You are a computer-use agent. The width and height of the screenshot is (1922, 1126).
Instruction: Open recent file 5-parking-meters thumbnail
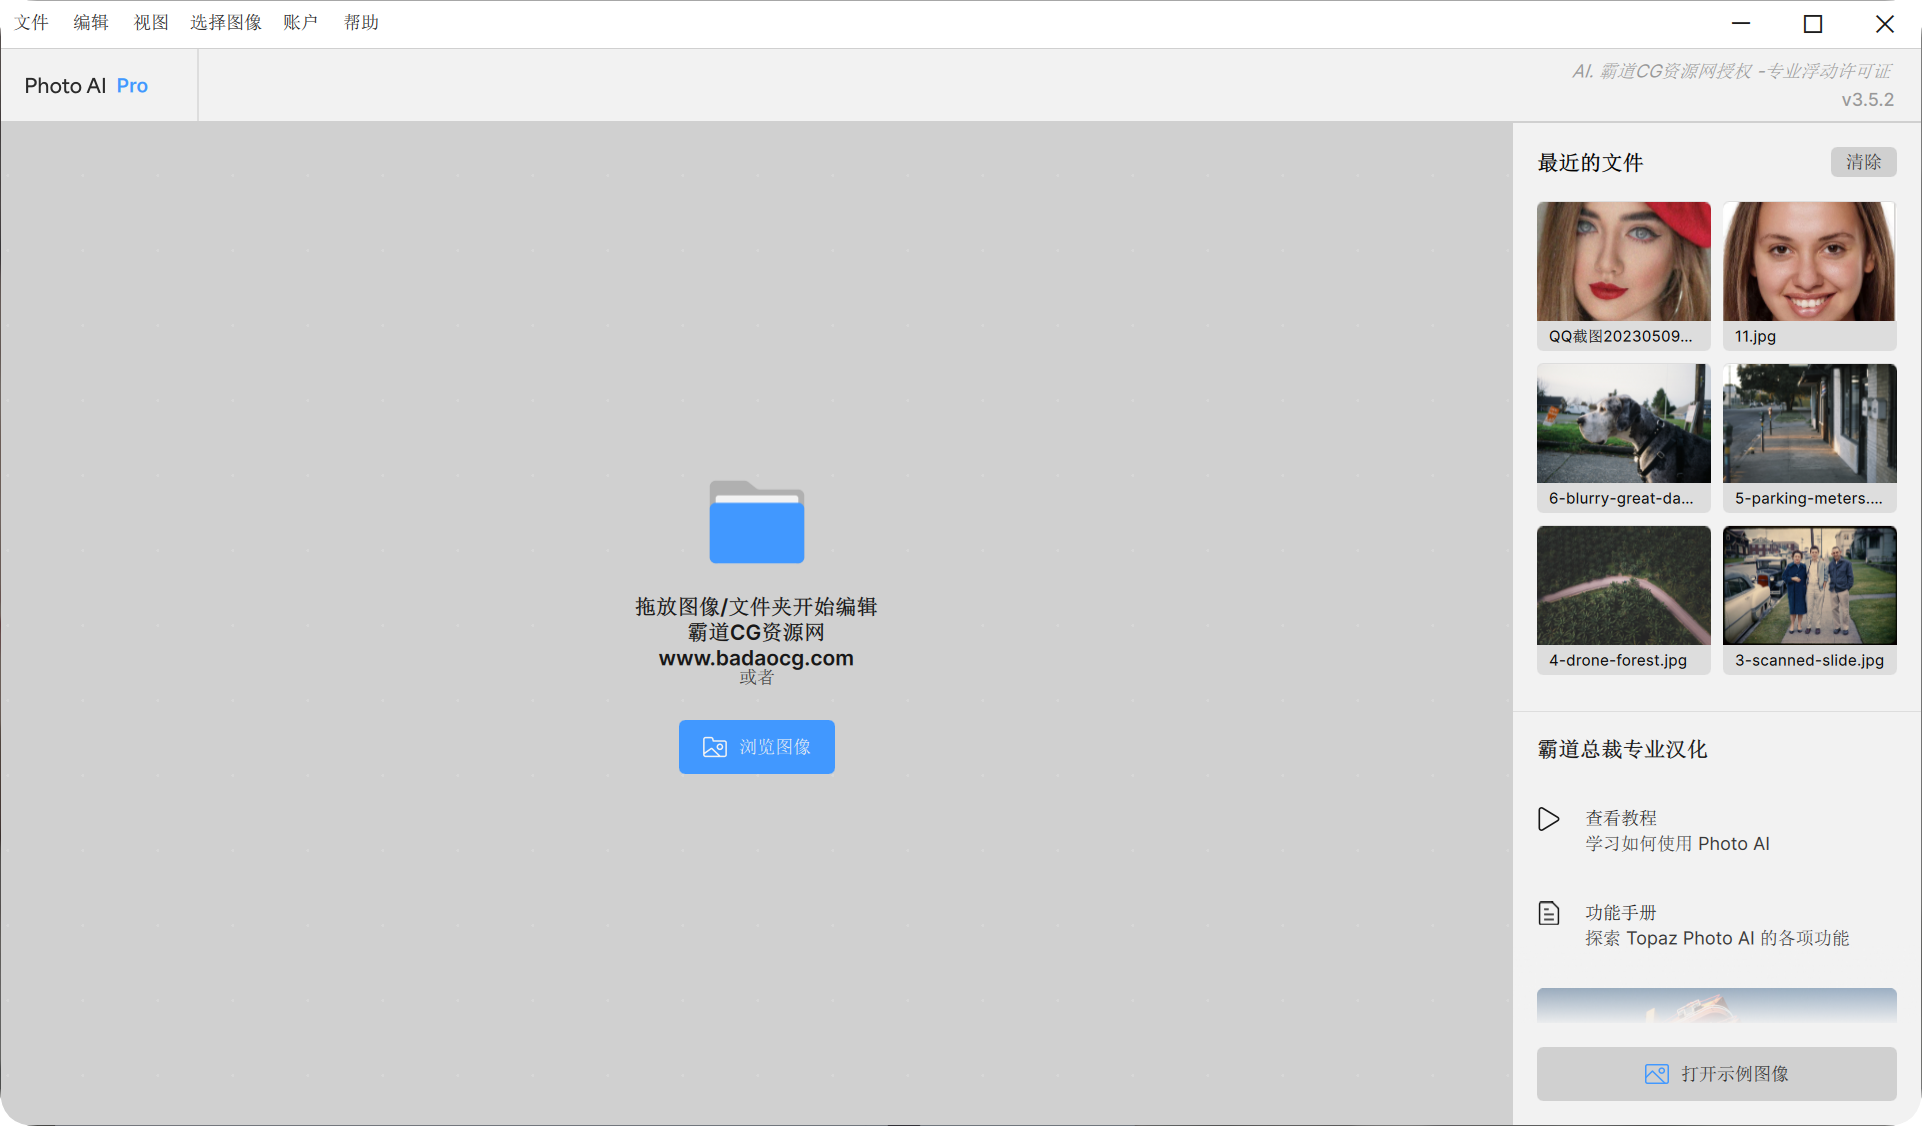coord(1809,437)
